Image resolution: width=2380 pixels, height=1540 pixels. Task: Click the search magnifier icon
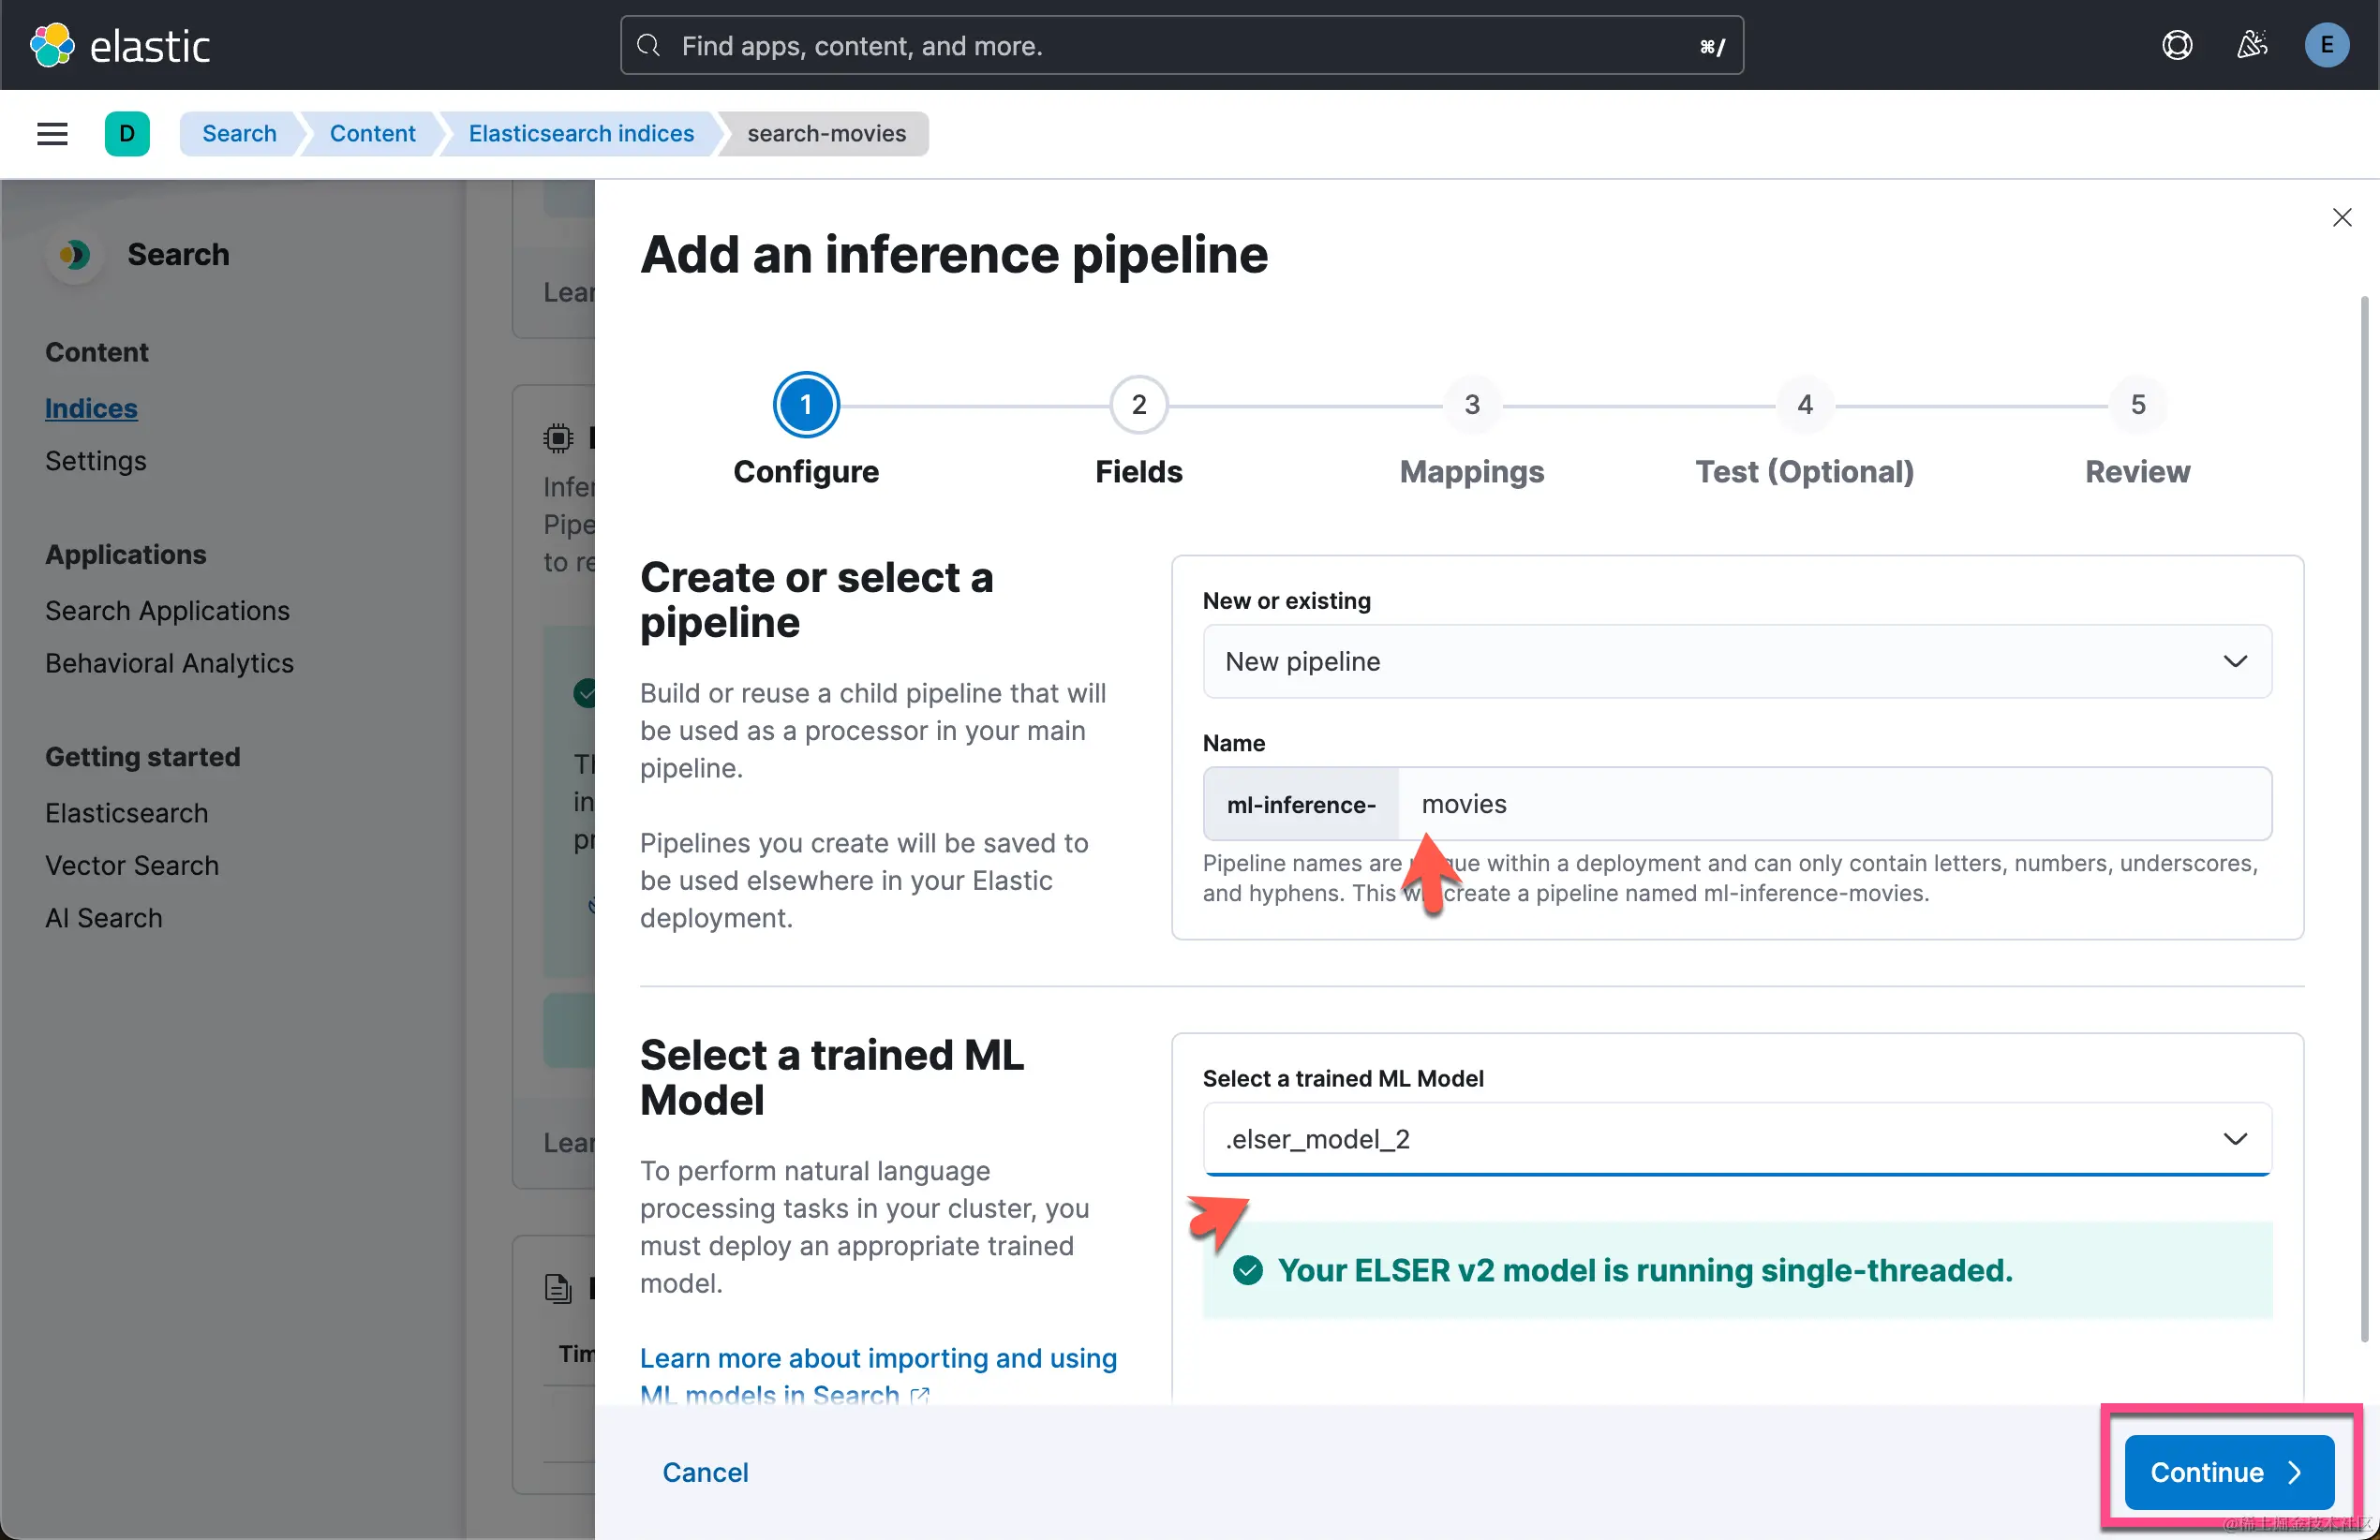point(649,45)
